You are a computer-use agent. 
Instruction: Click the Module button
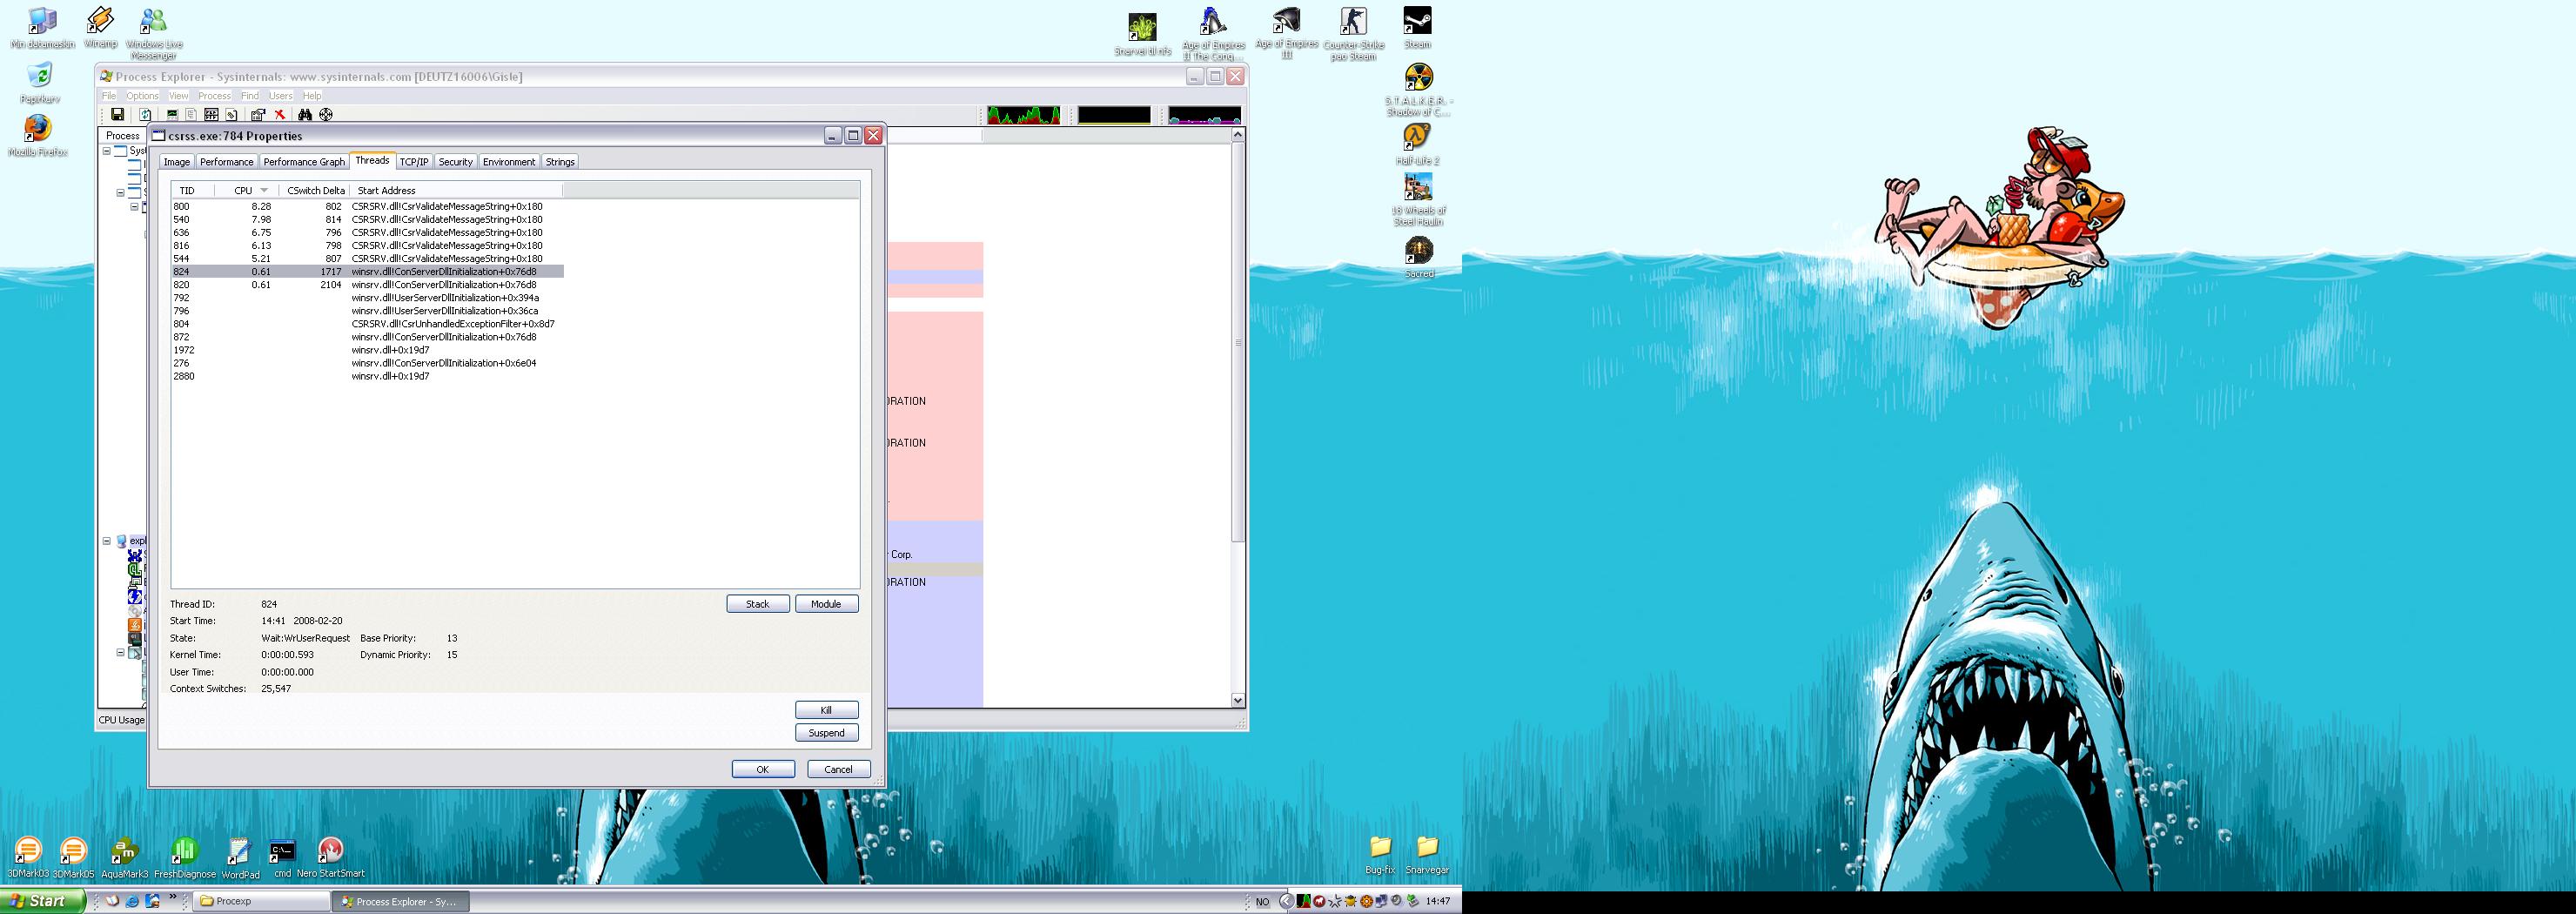(826, 604)
